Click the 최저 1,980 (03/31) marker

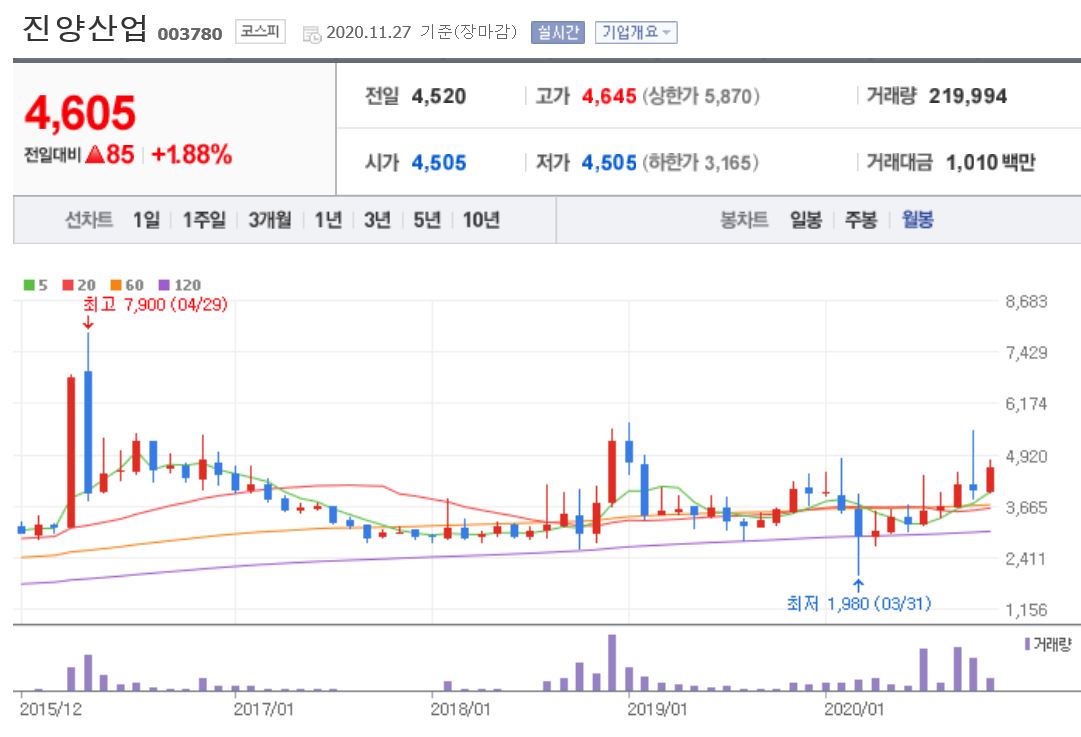click(x=859, y=604)
